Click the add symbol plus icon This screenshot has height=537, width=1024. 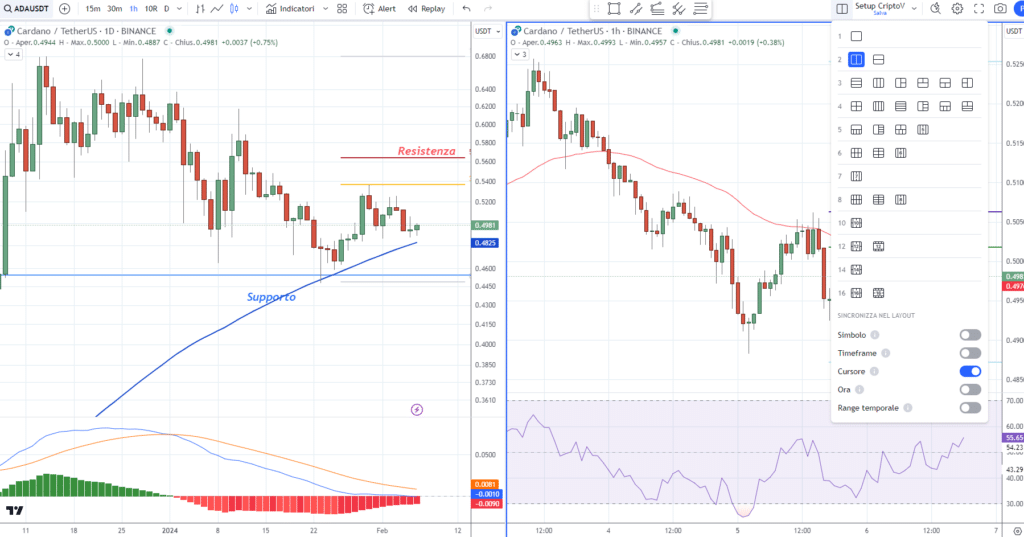pos(64,9)
